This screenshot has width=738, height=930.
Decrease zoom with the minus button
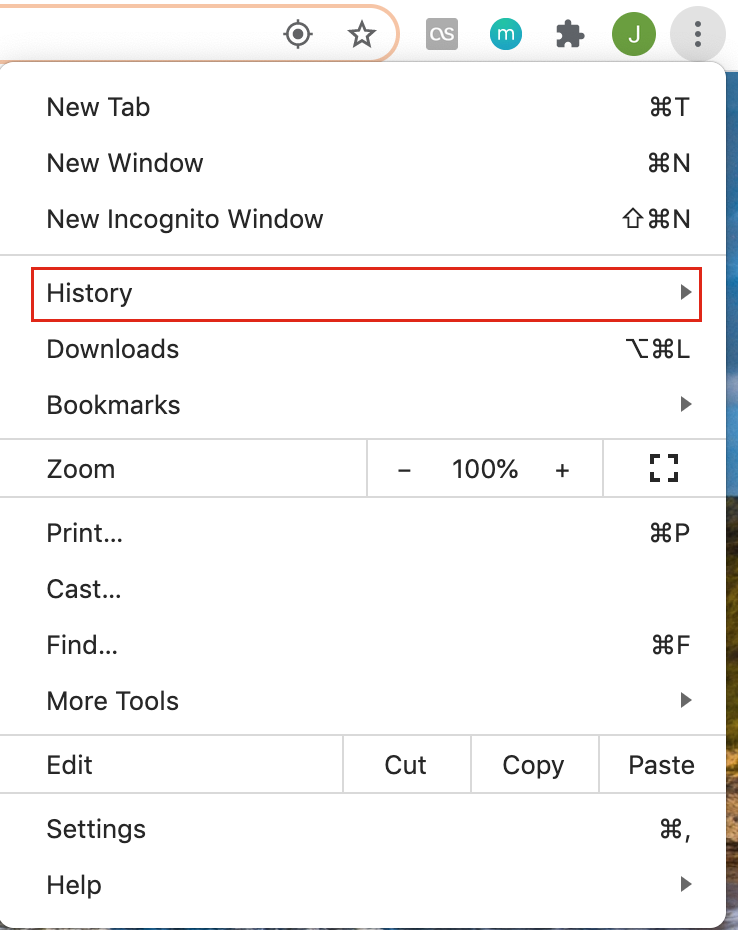point(404,470)
